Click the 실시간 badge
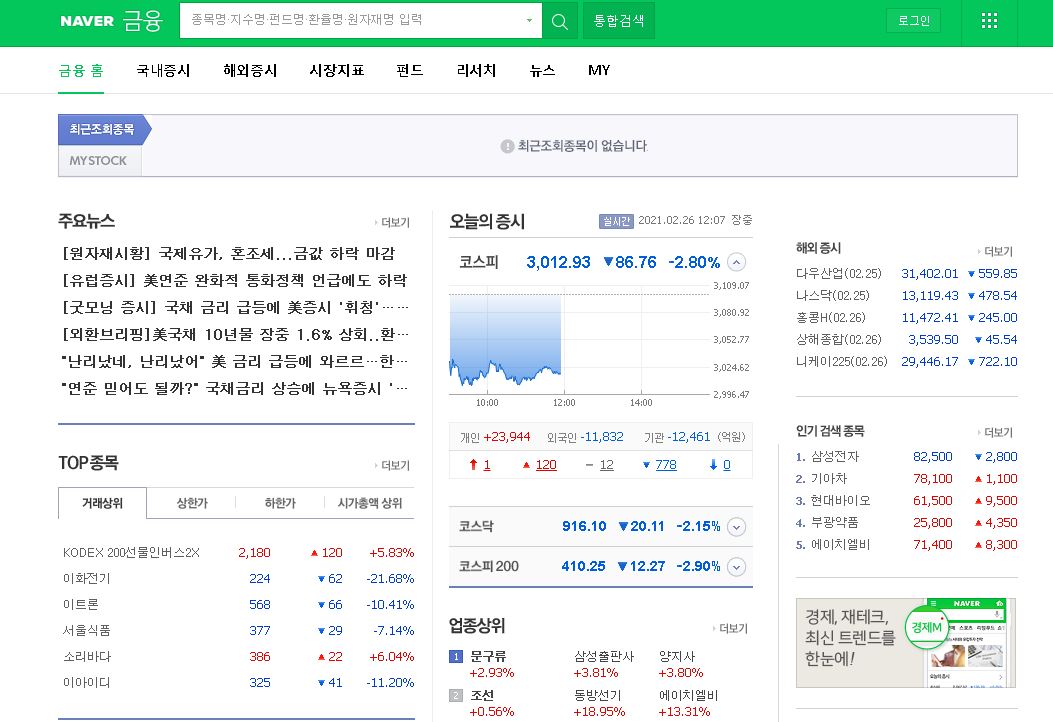 coord(616,221)
